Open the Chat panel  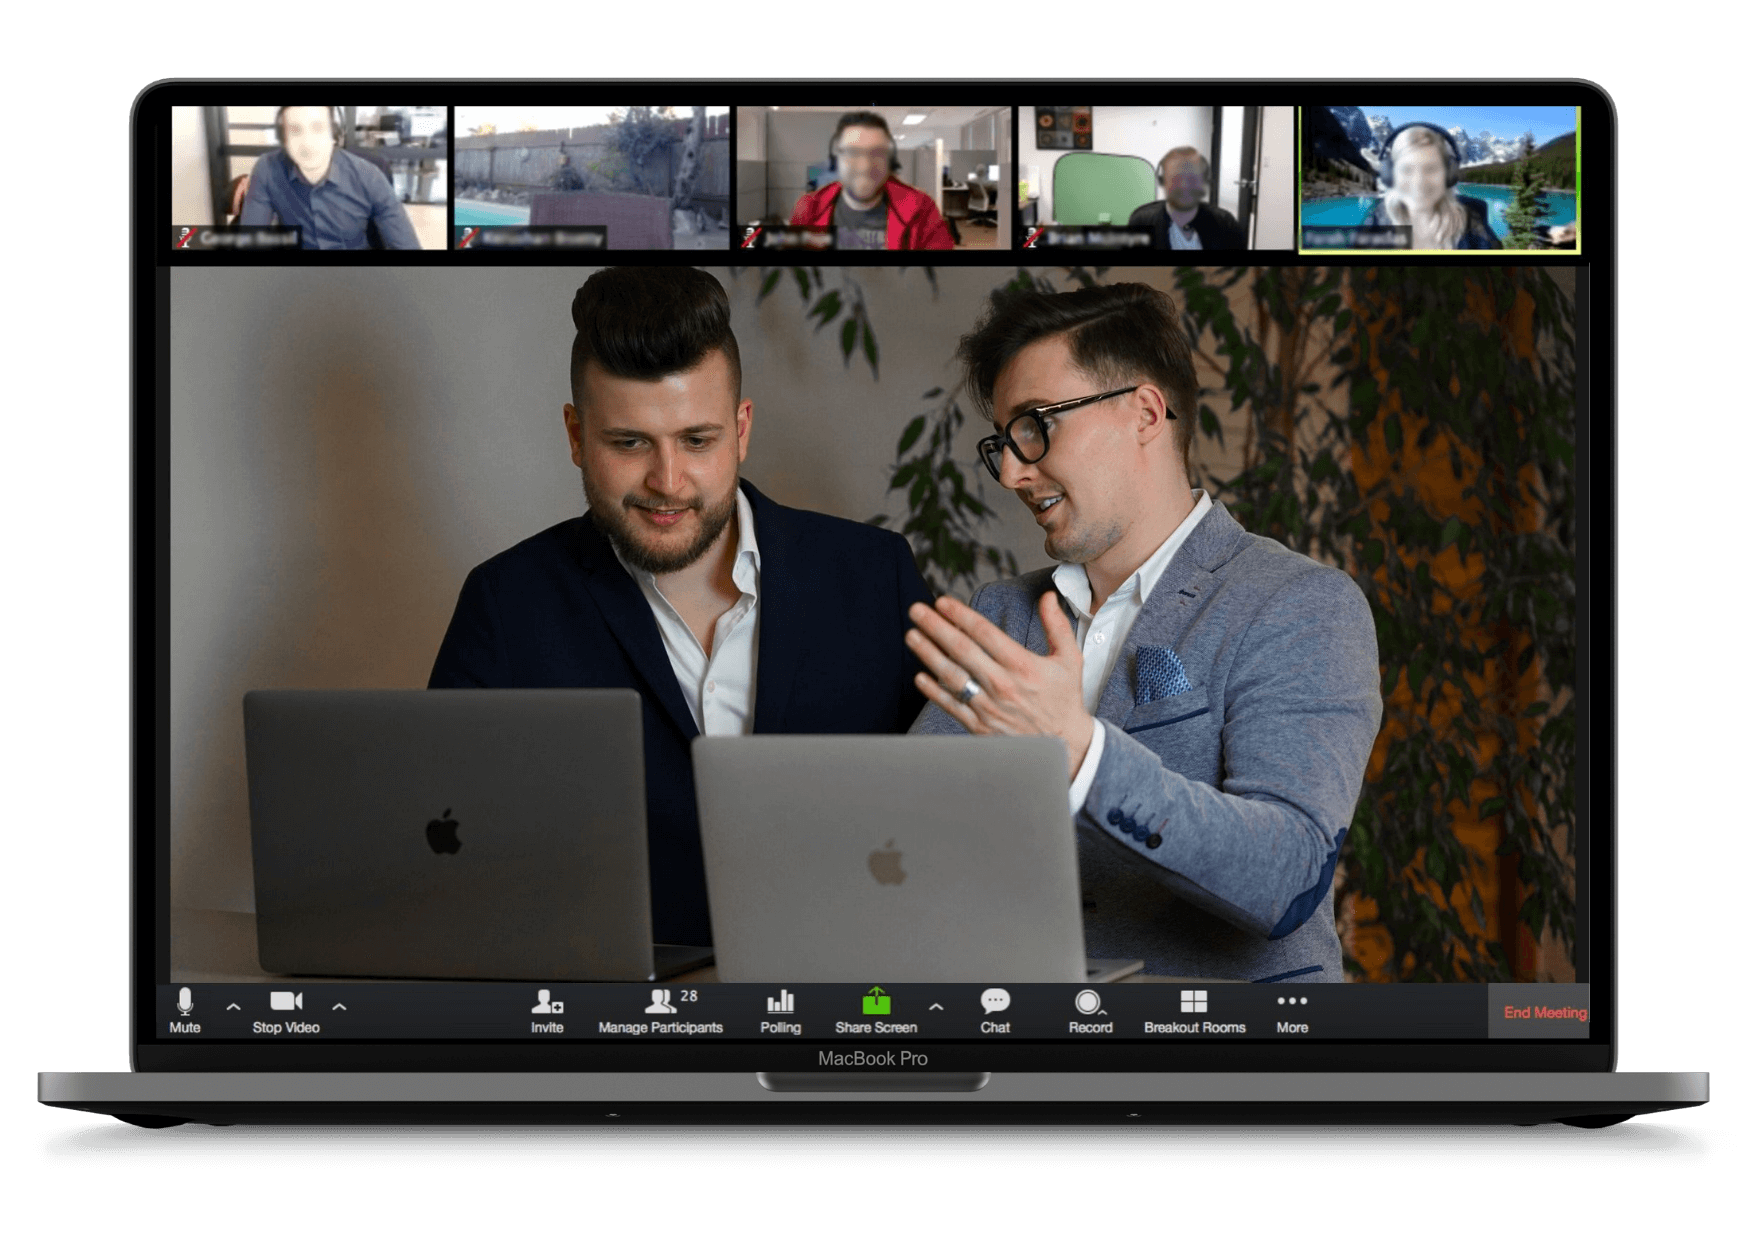click(995, 1010)
